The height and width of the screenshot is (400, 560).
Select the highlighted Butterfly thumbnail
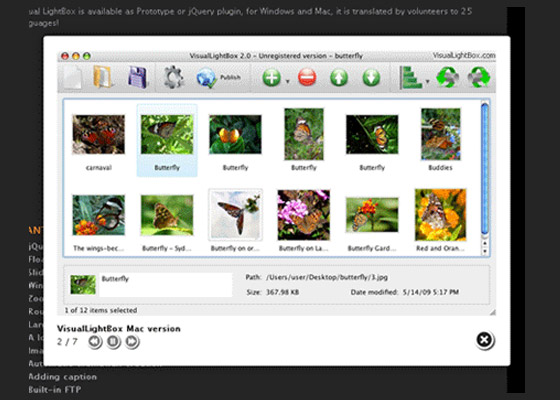tap(167, 134)
